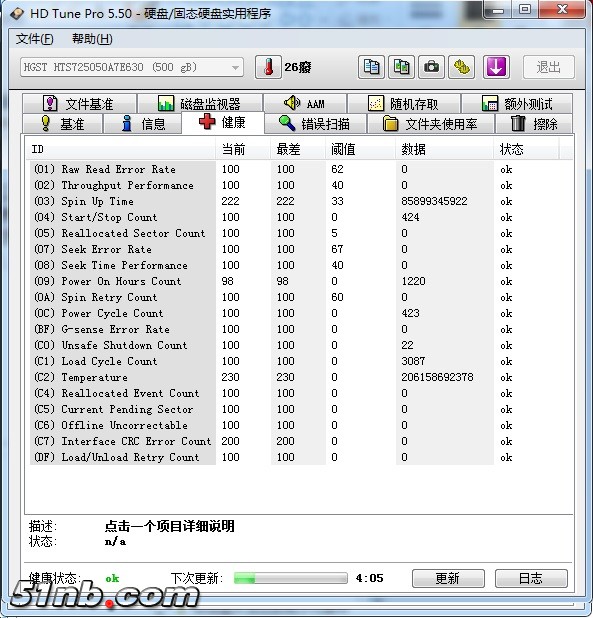Copy info to clipboard toolbar icon
The image size is (593, 618).
pyautogui.click(x=371, y=67)
